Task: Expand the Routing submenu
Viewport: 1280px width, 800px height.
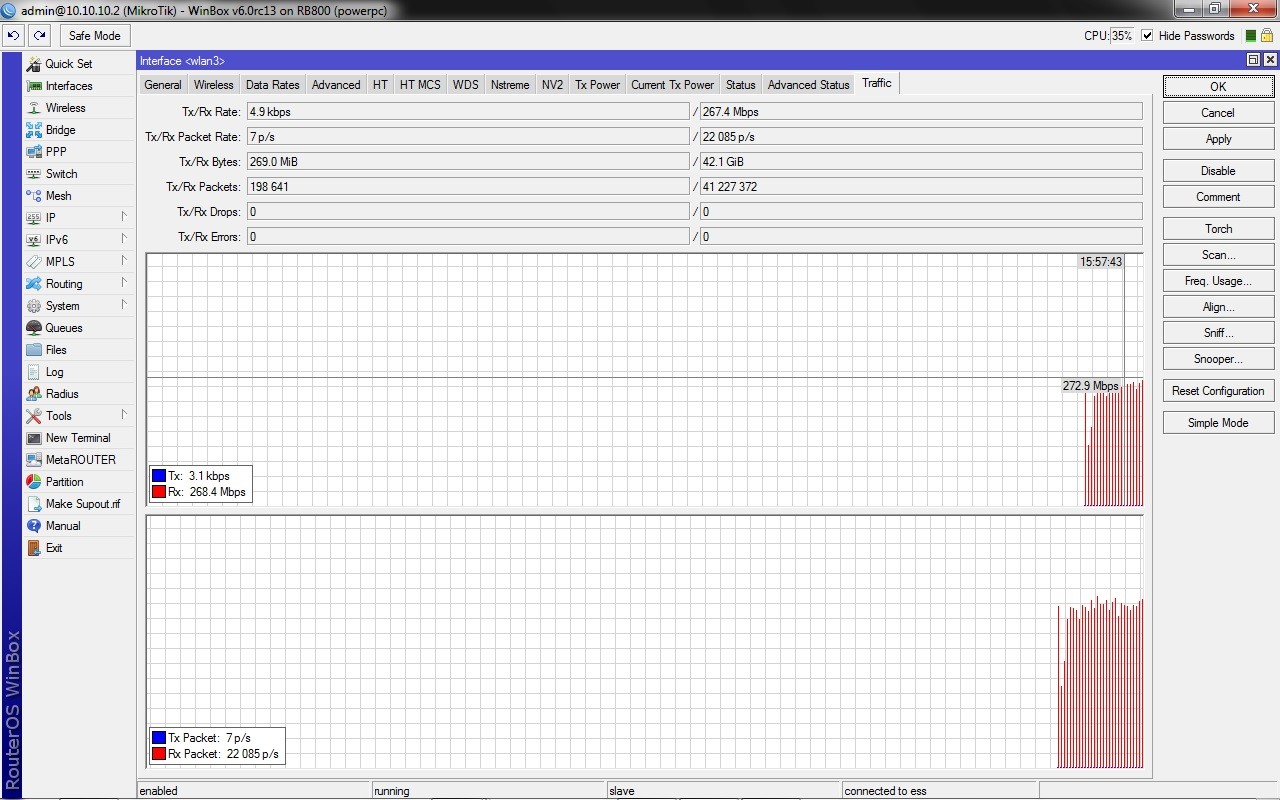Action: pyautogui.click(x=124, y=283)
